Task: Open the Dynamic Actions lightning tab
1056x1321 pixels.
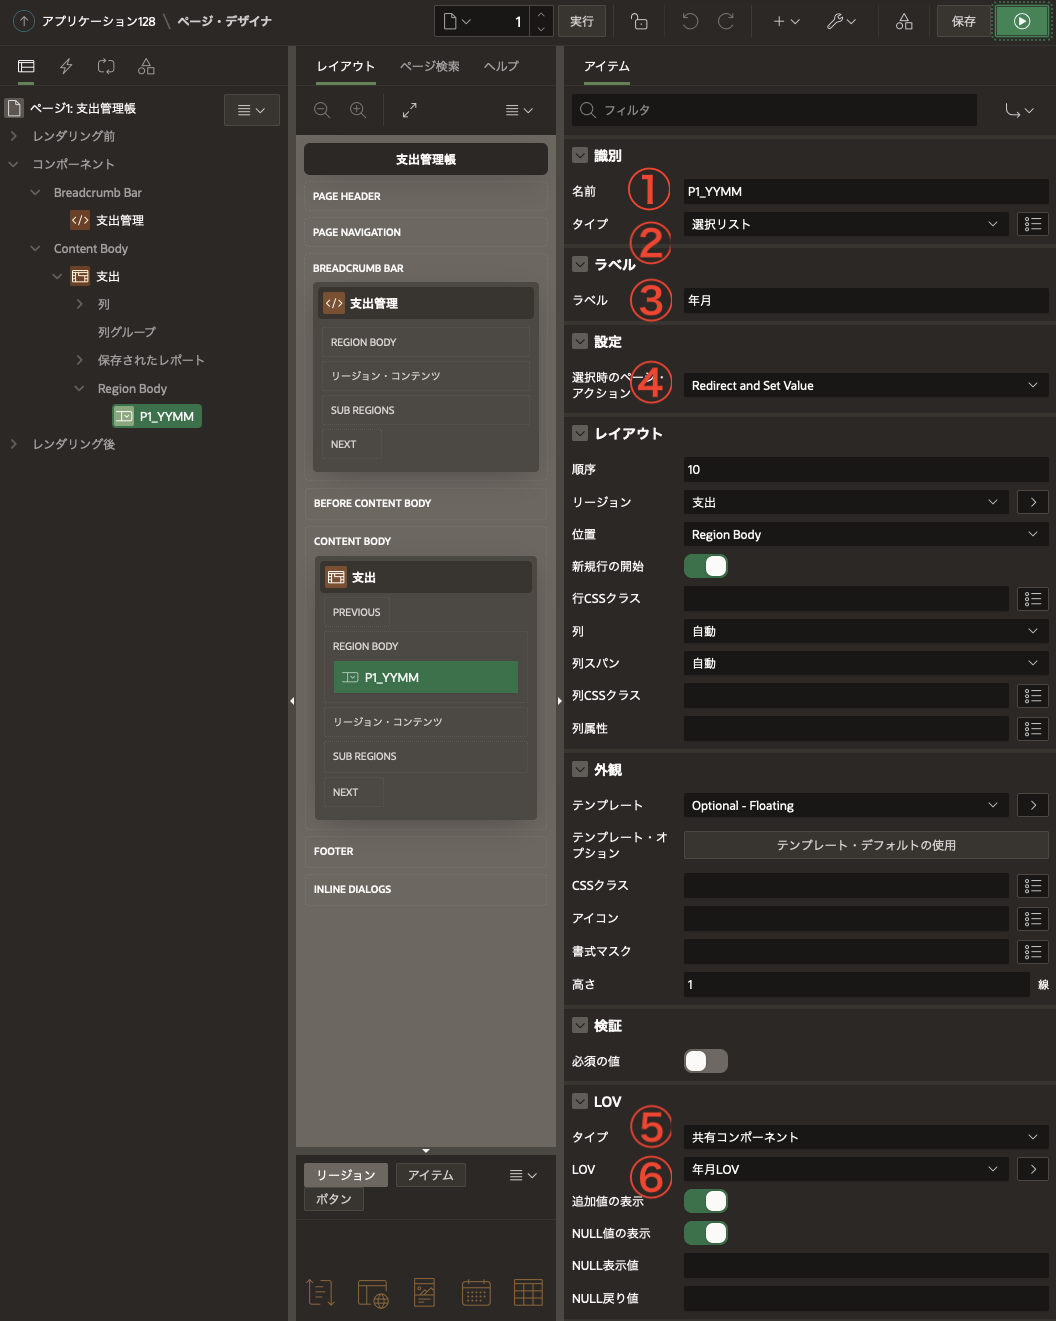Action: click(66, 66)
